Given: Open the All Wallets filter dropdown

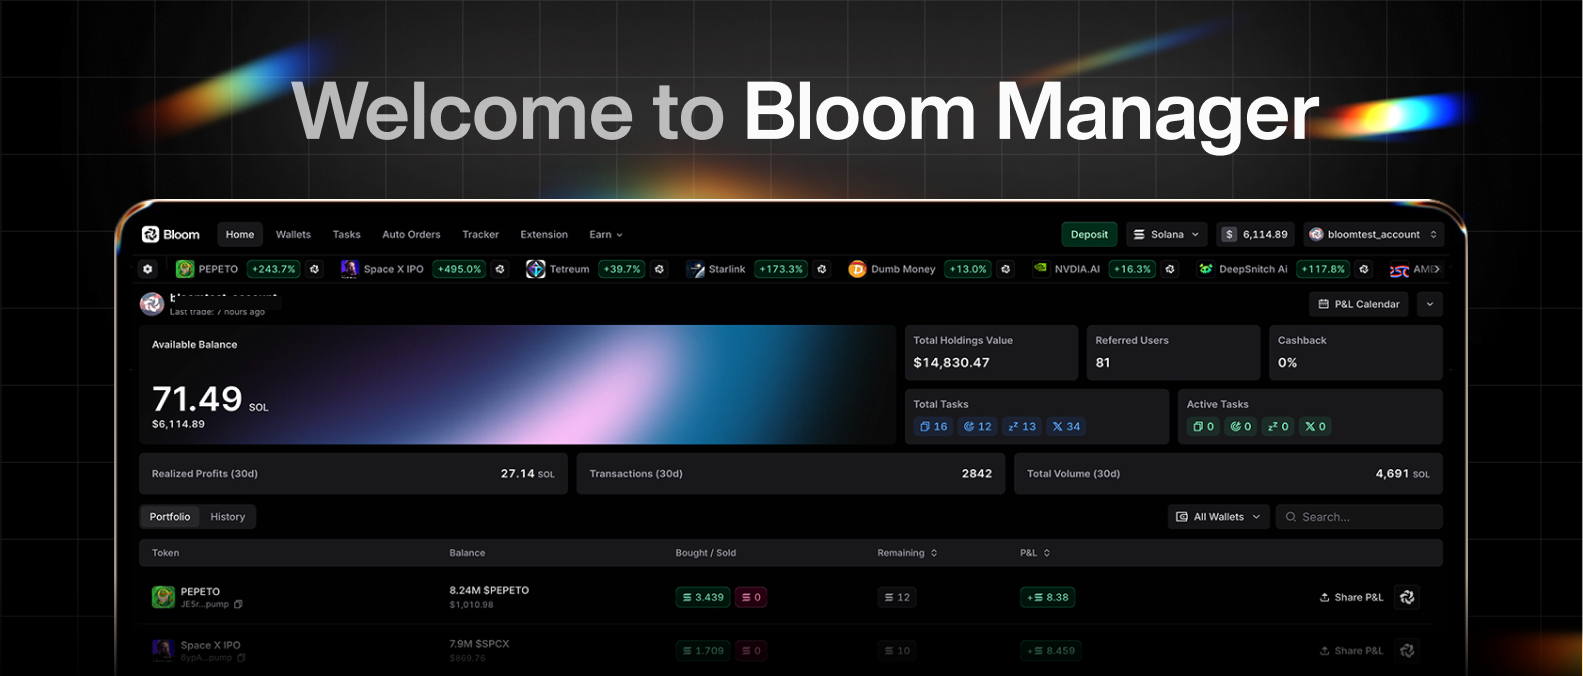Looking at the screenshot, I should (1218, 517).
